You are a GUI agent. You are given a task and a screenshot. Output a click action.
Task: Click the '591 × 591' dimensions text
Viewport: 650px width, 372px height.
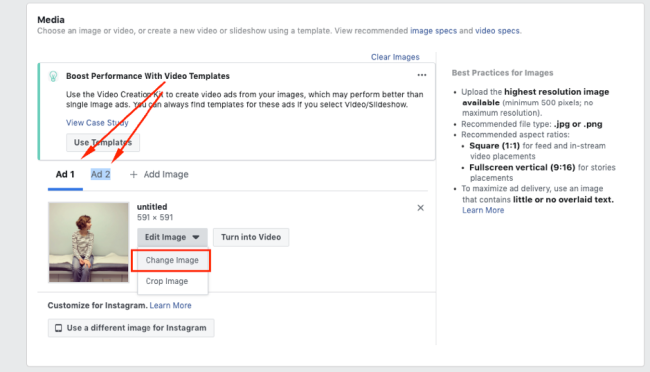click(155, 217)
